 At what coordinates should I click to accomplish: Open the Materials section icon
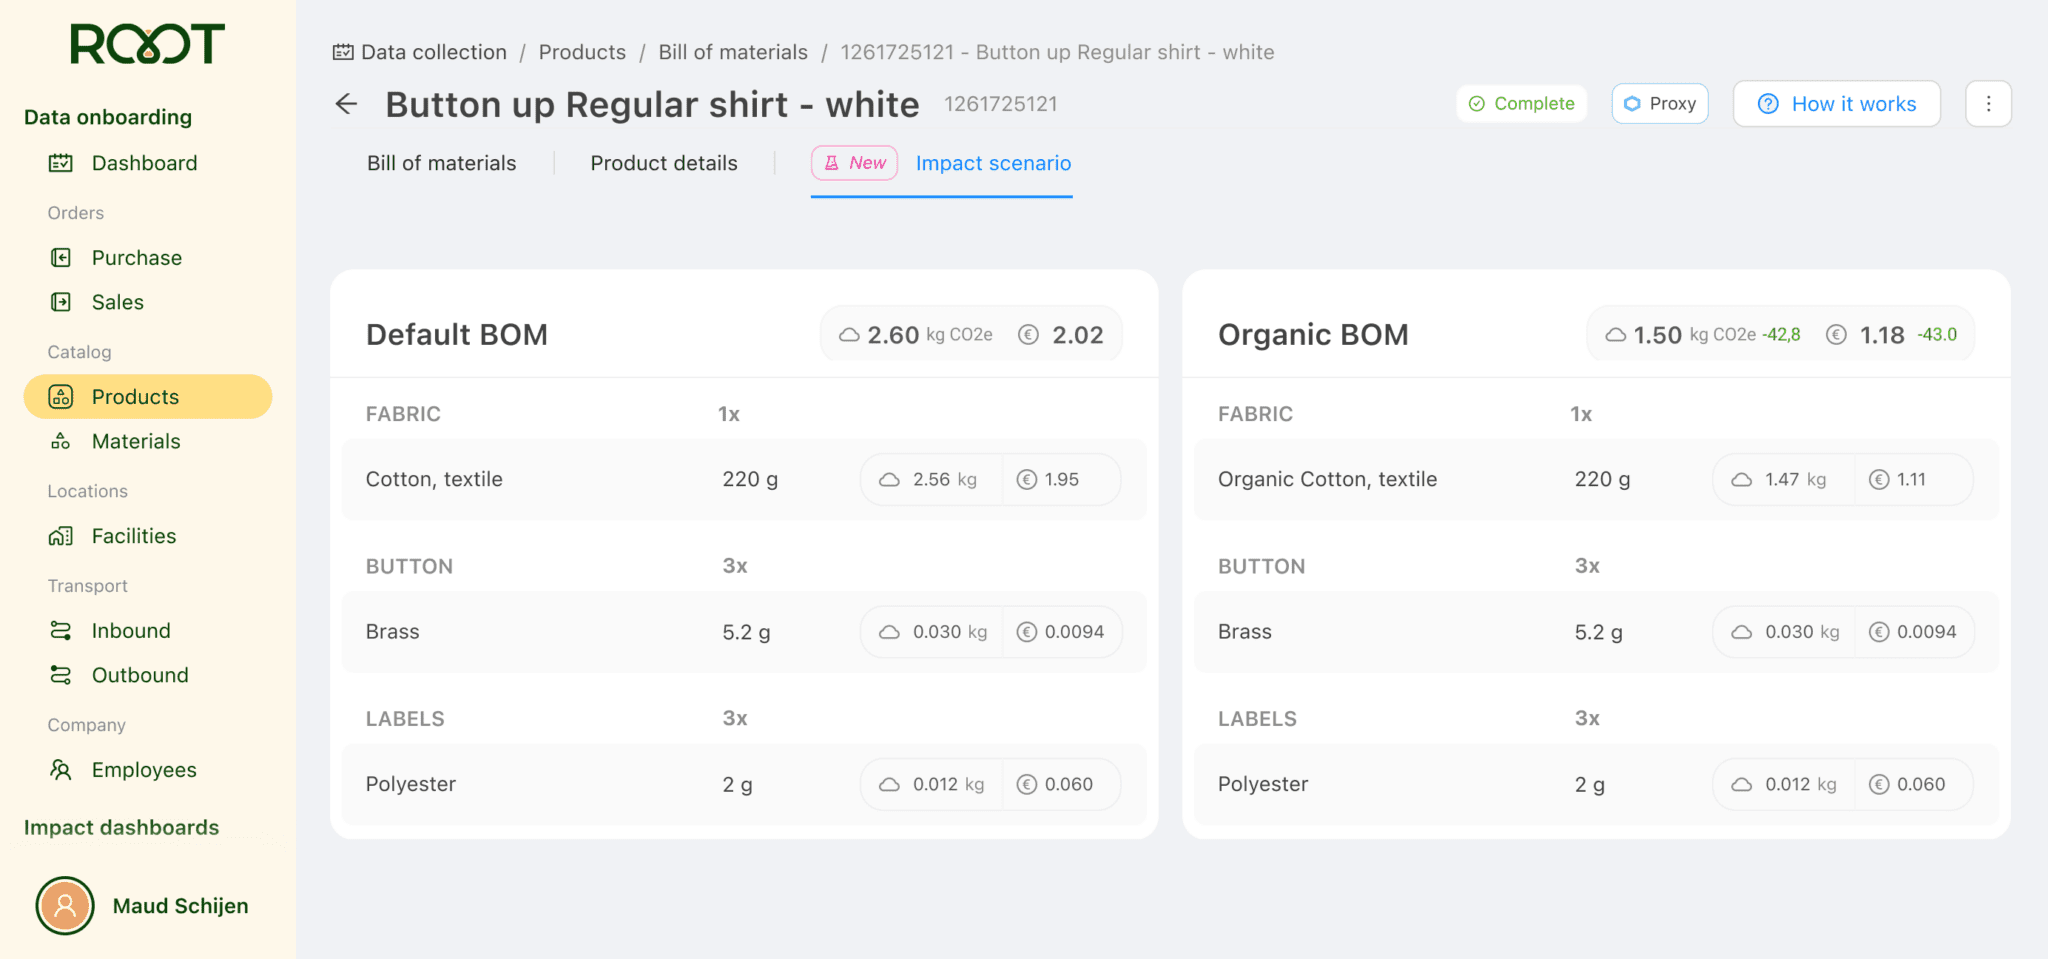61,440
